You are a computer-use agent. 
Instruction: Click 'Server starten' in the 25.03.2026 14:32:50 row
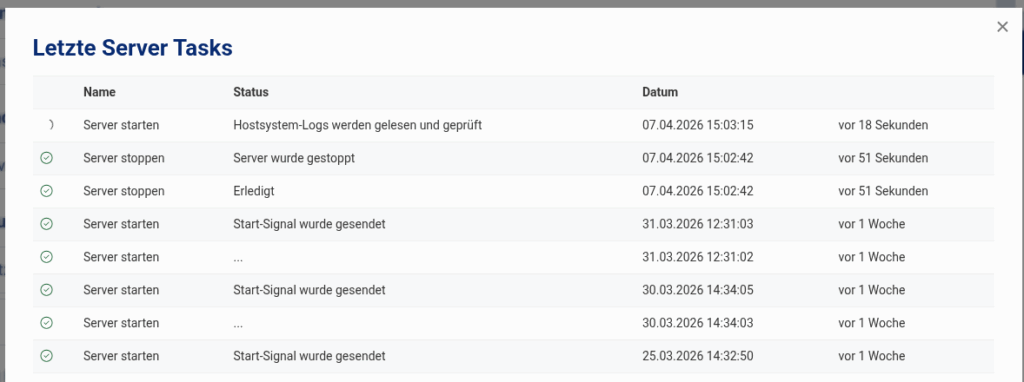coord(121,357)
